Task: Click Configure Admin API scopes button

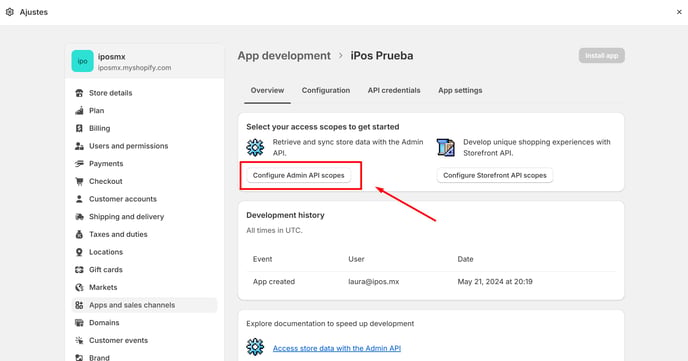Action: tap(298, 175)
